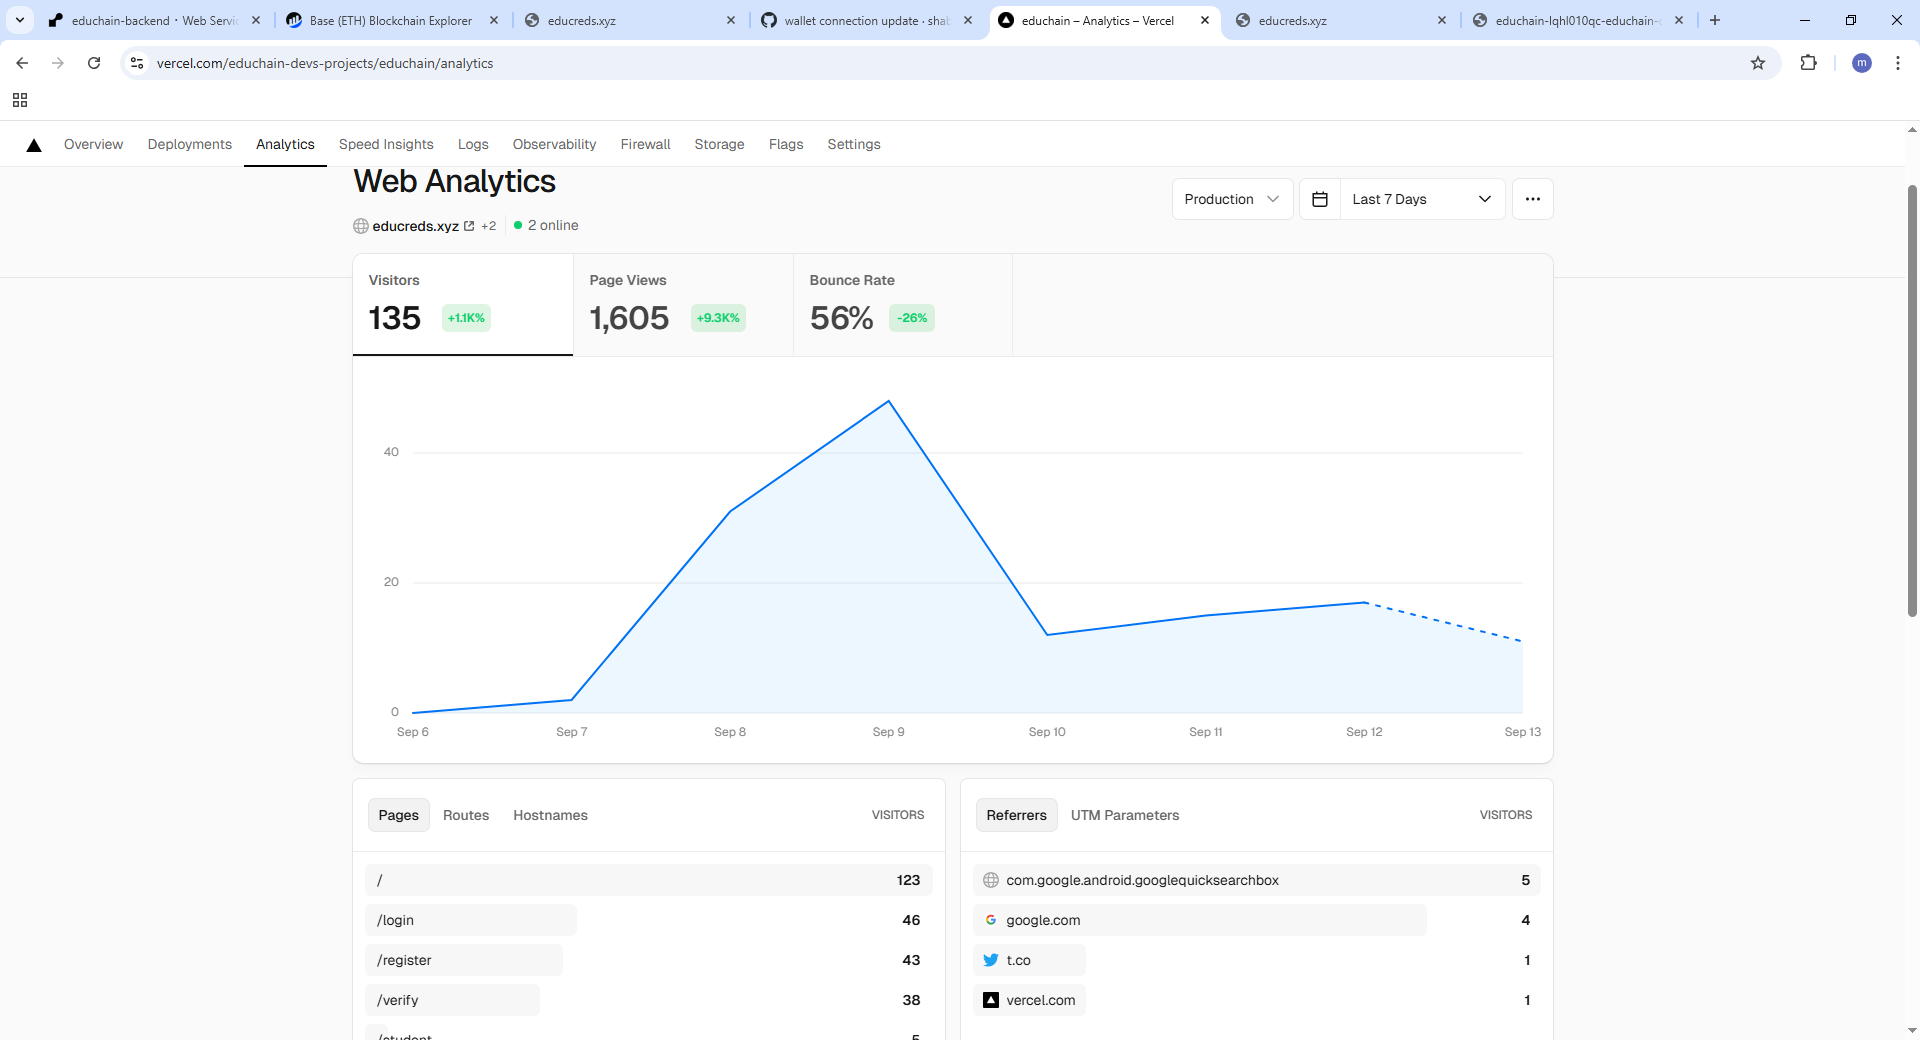Expand the Last 7 Days range dropdown
The height and width of the screenshot is (1040, 1920).
coord(1422,199)
